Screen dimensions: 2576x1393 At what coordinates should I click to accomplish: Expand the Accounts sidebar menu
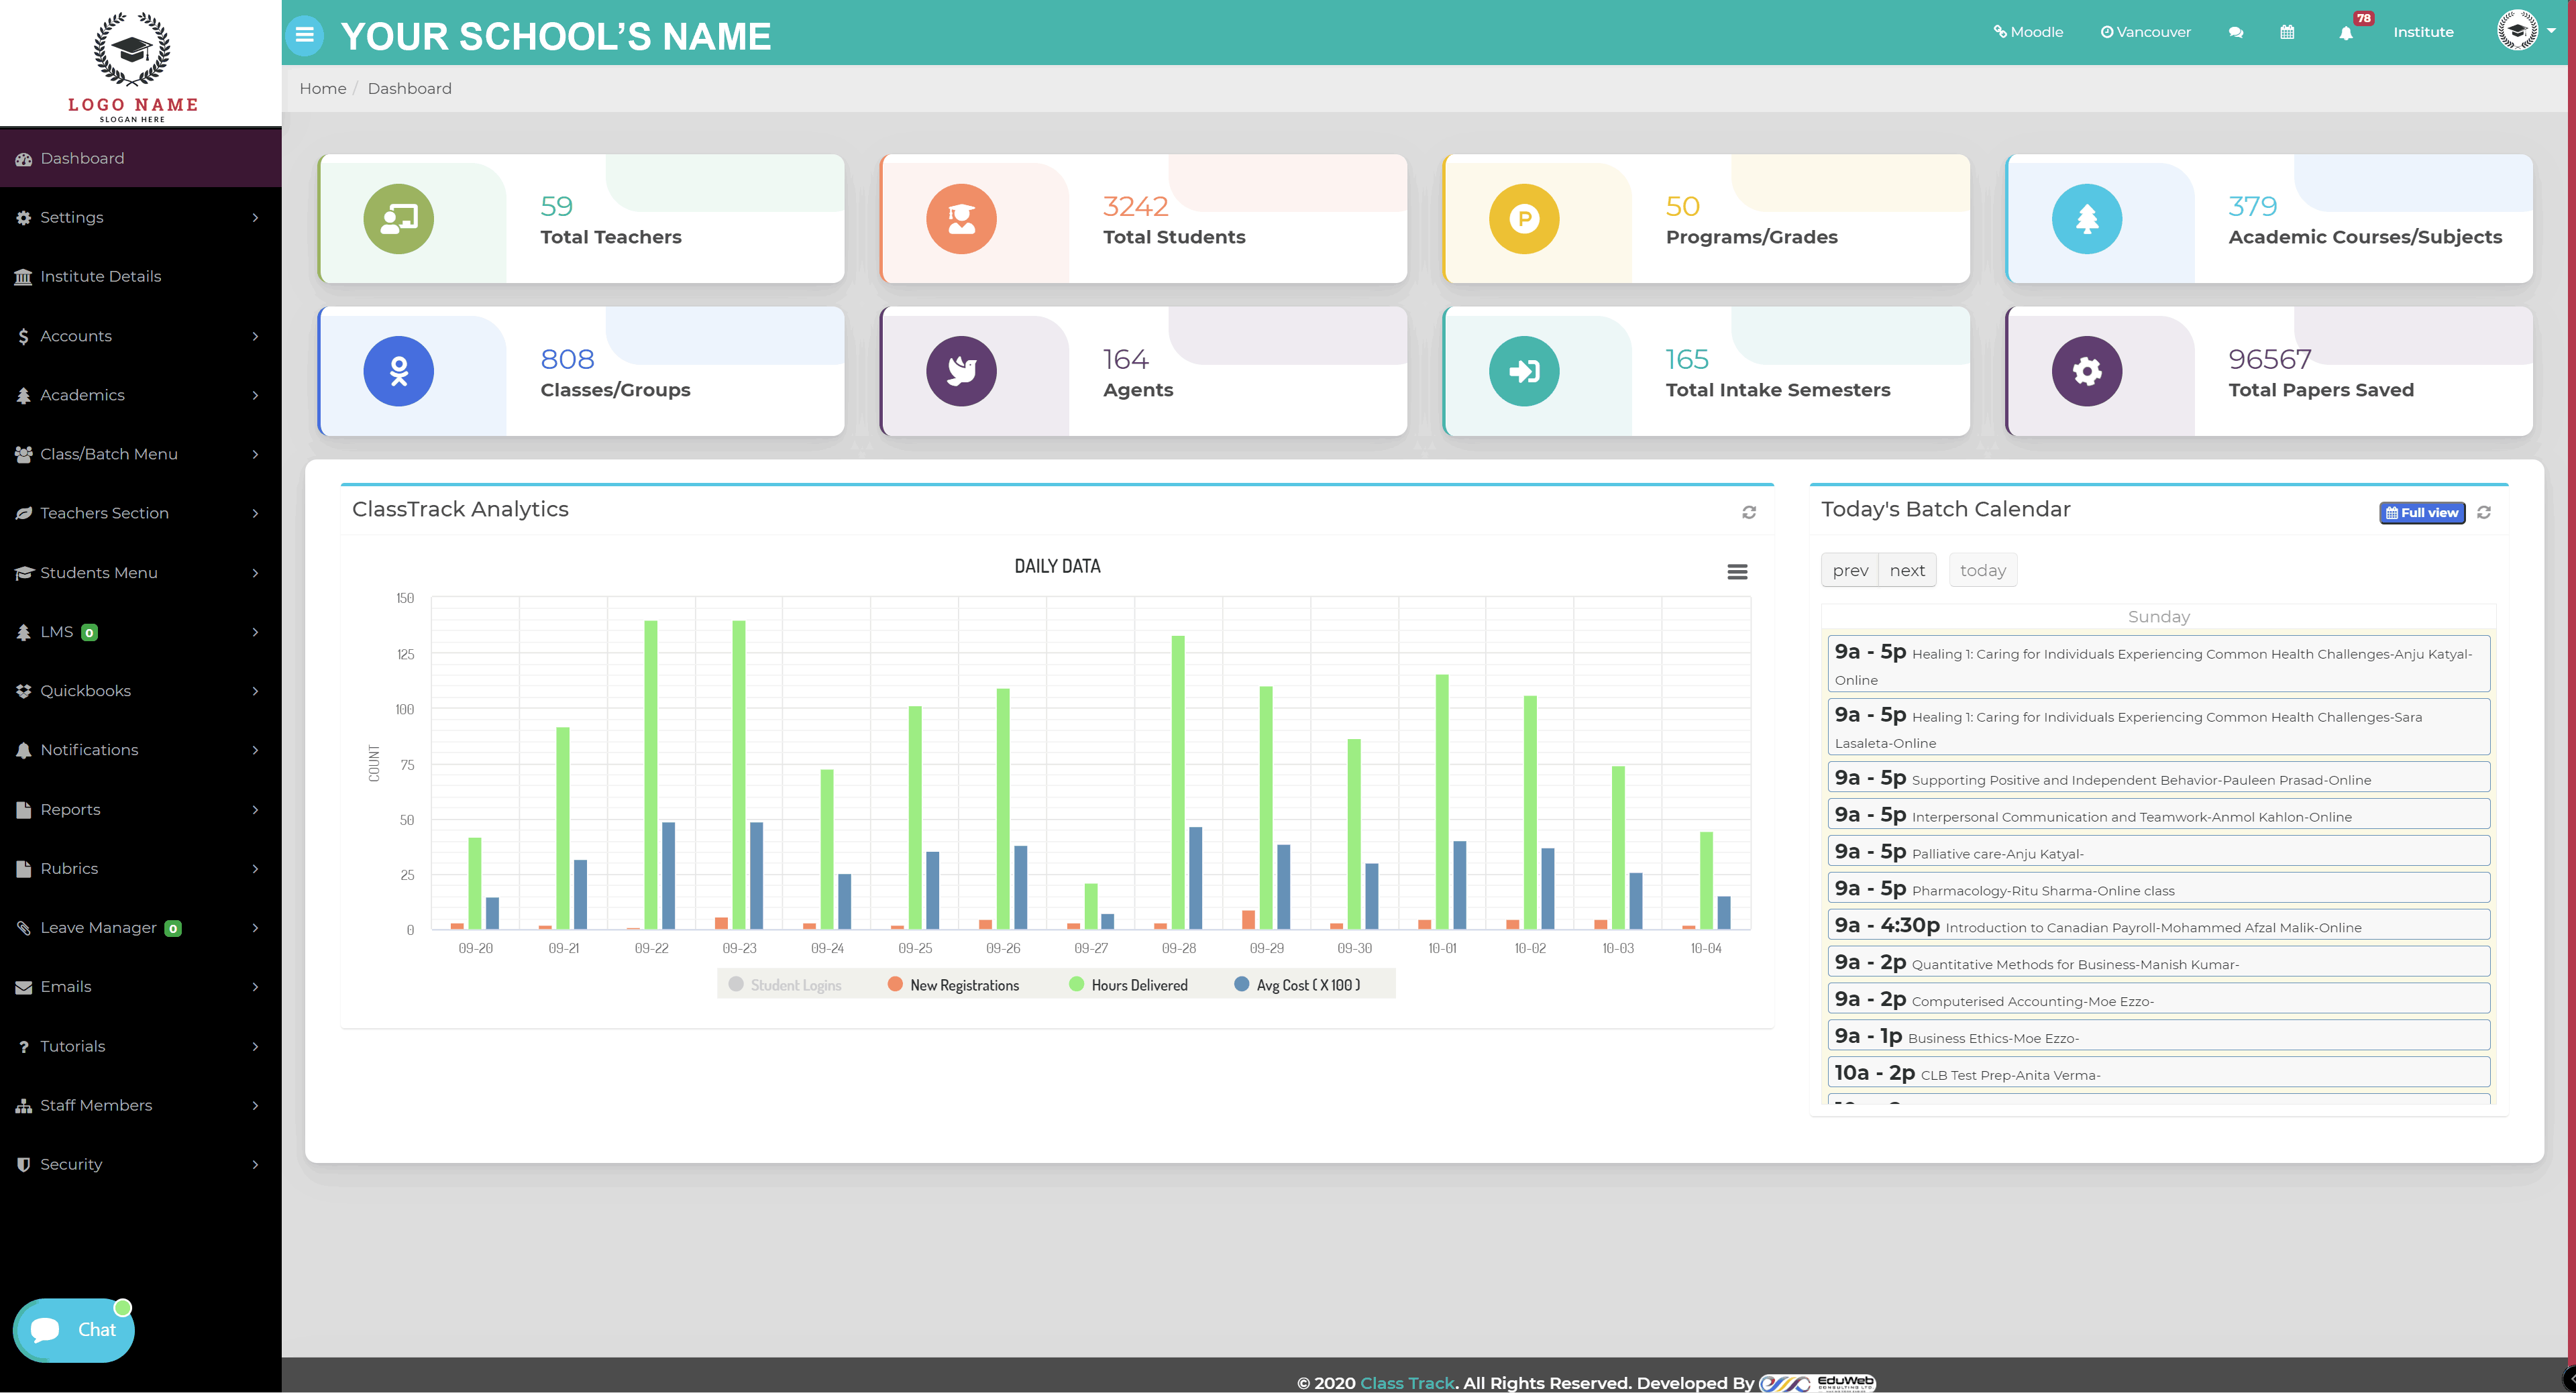point(140,336)
